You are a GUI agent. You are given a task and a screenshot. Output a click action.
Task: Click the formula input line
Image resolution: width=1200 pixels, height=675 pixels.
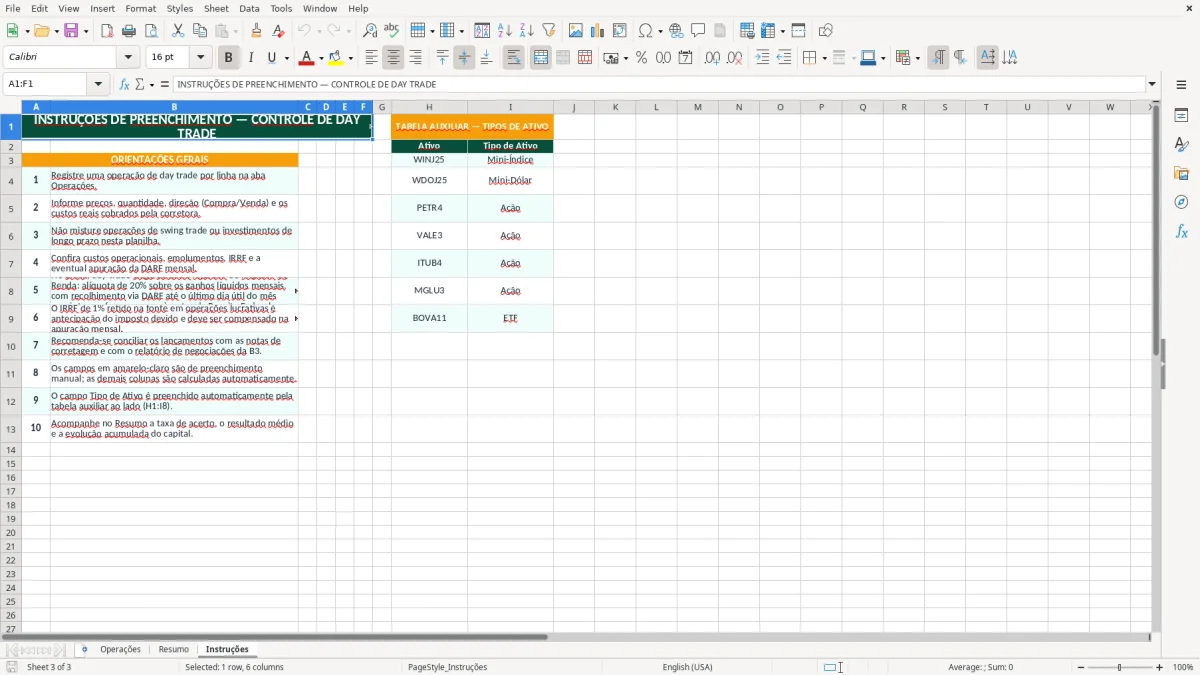(659, 84)
